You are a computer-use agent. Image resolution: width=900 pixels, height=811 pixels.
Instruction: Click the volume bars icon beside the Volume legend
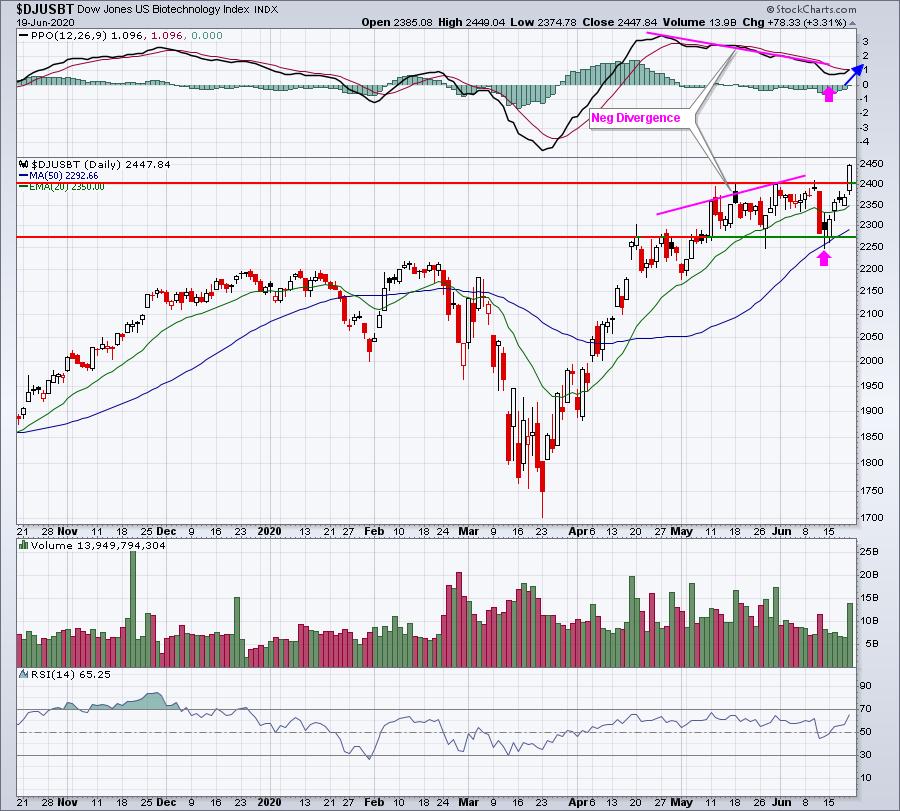24,545
